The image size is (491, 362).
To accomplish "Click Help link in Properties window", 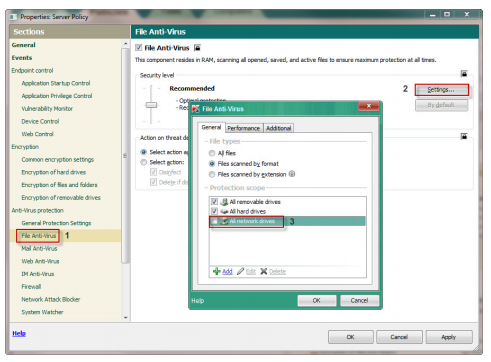I will point(19,333).
